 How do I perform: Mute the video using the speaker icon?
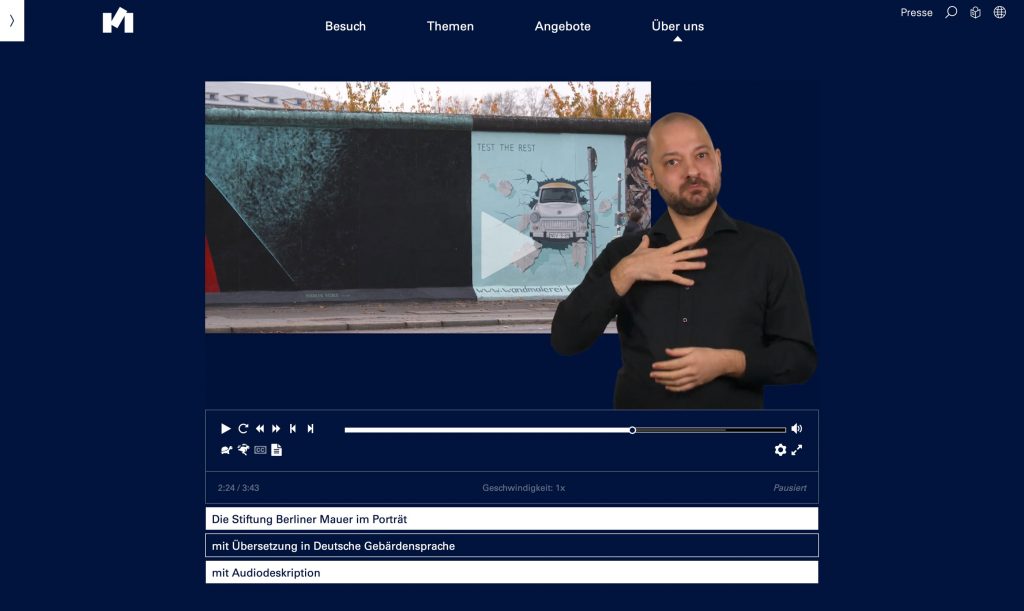tap(797, 429)
